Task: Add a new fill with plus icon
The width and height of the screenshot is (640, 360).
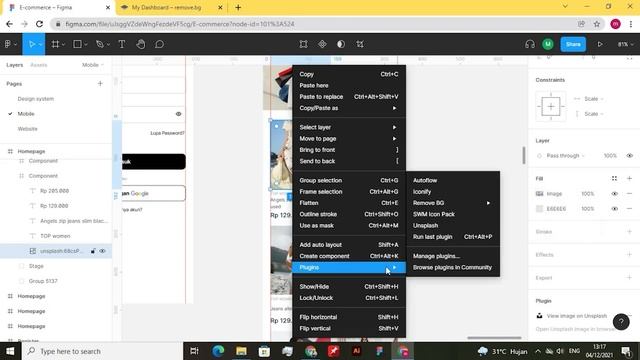Action: coord(629,178)
